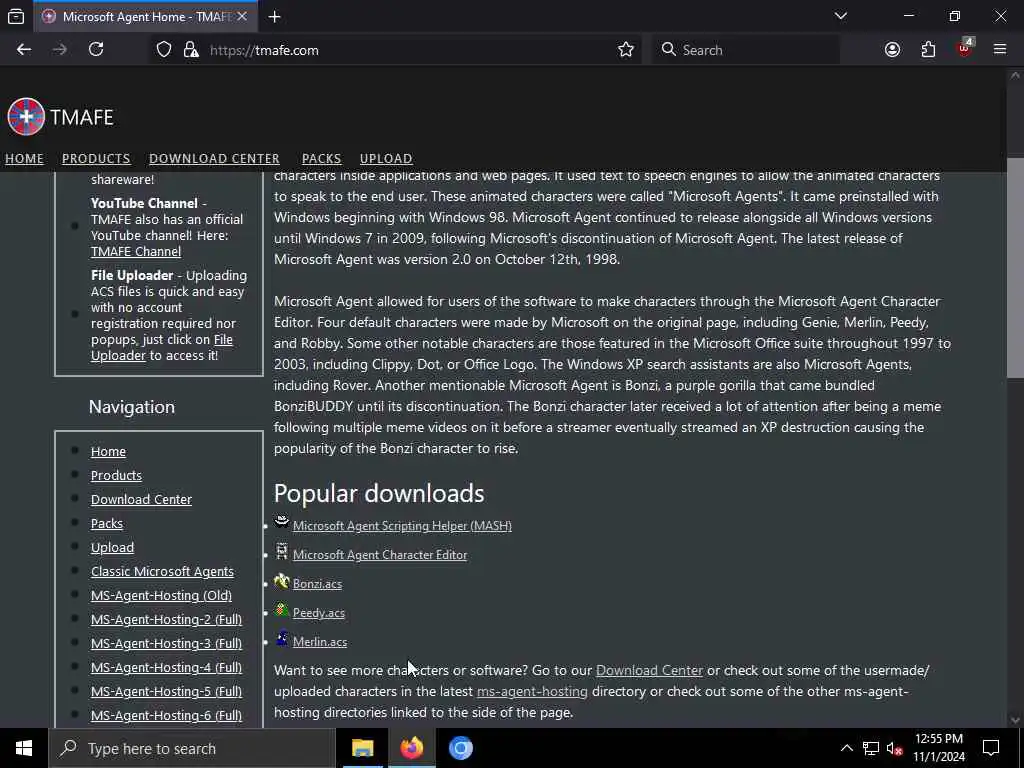Select the HOME menu item
The height and width of the screenshot is (768, 1024).
tap(24, 159)
